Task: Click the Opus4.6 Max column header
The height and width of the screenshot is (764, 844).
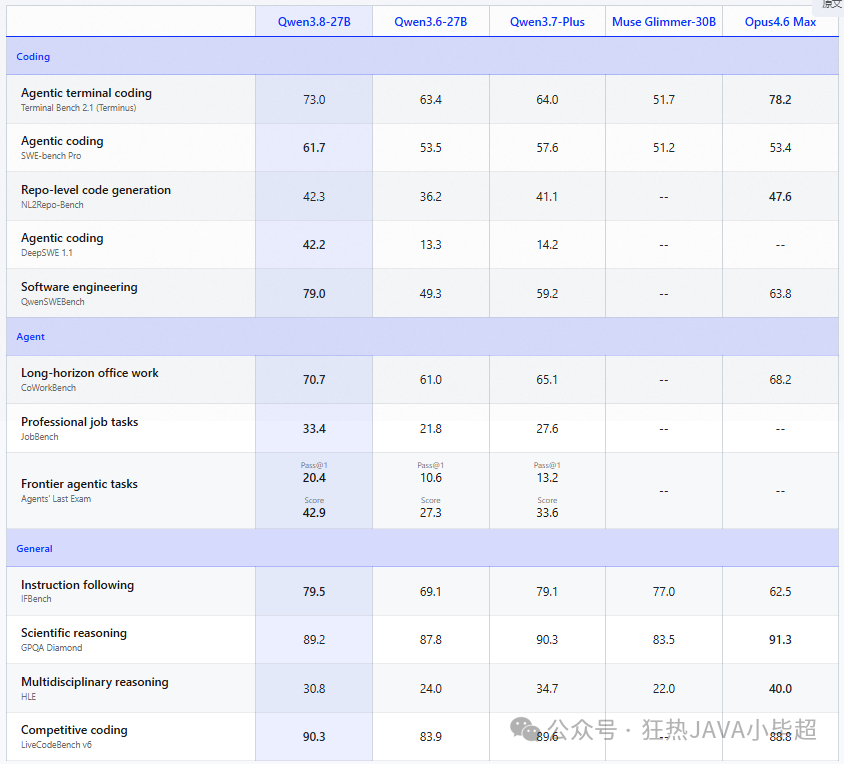Action: point(780,22)
